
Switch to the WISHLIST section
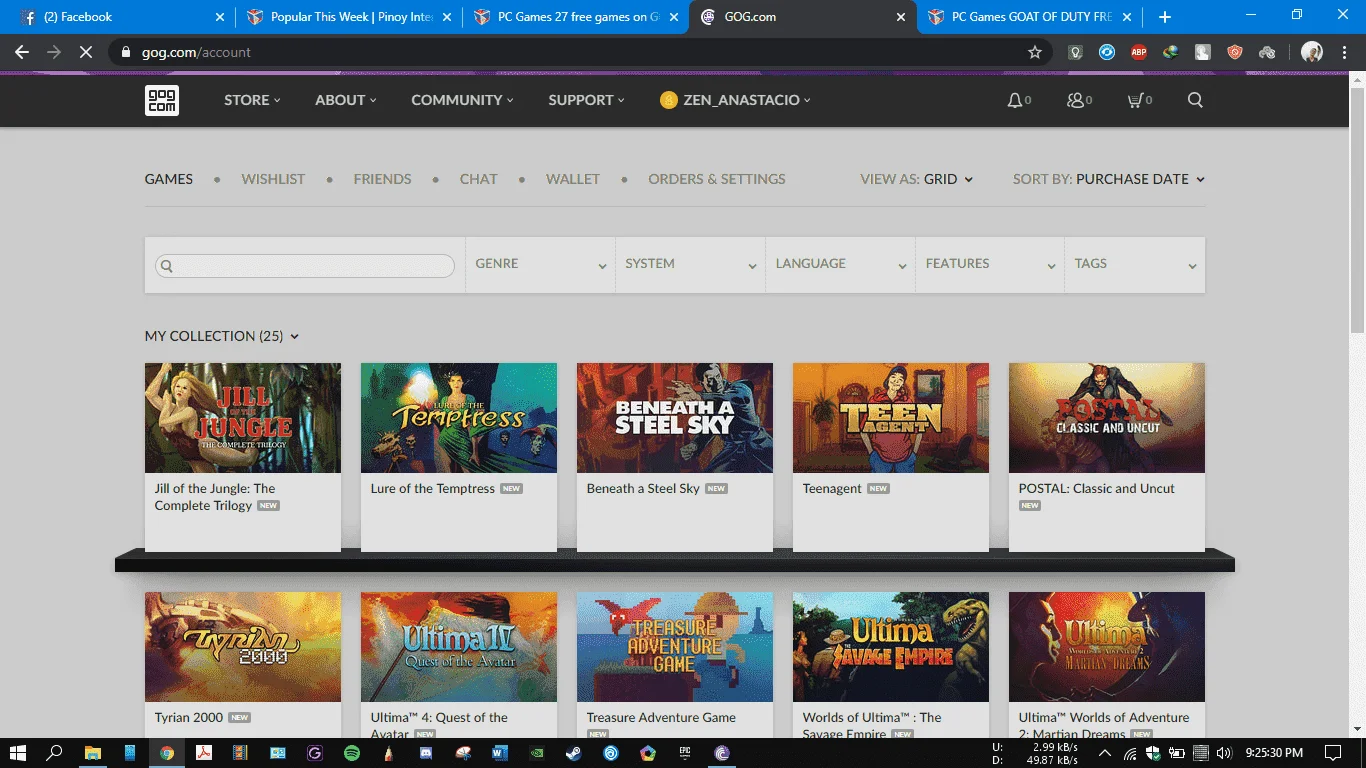273,179
